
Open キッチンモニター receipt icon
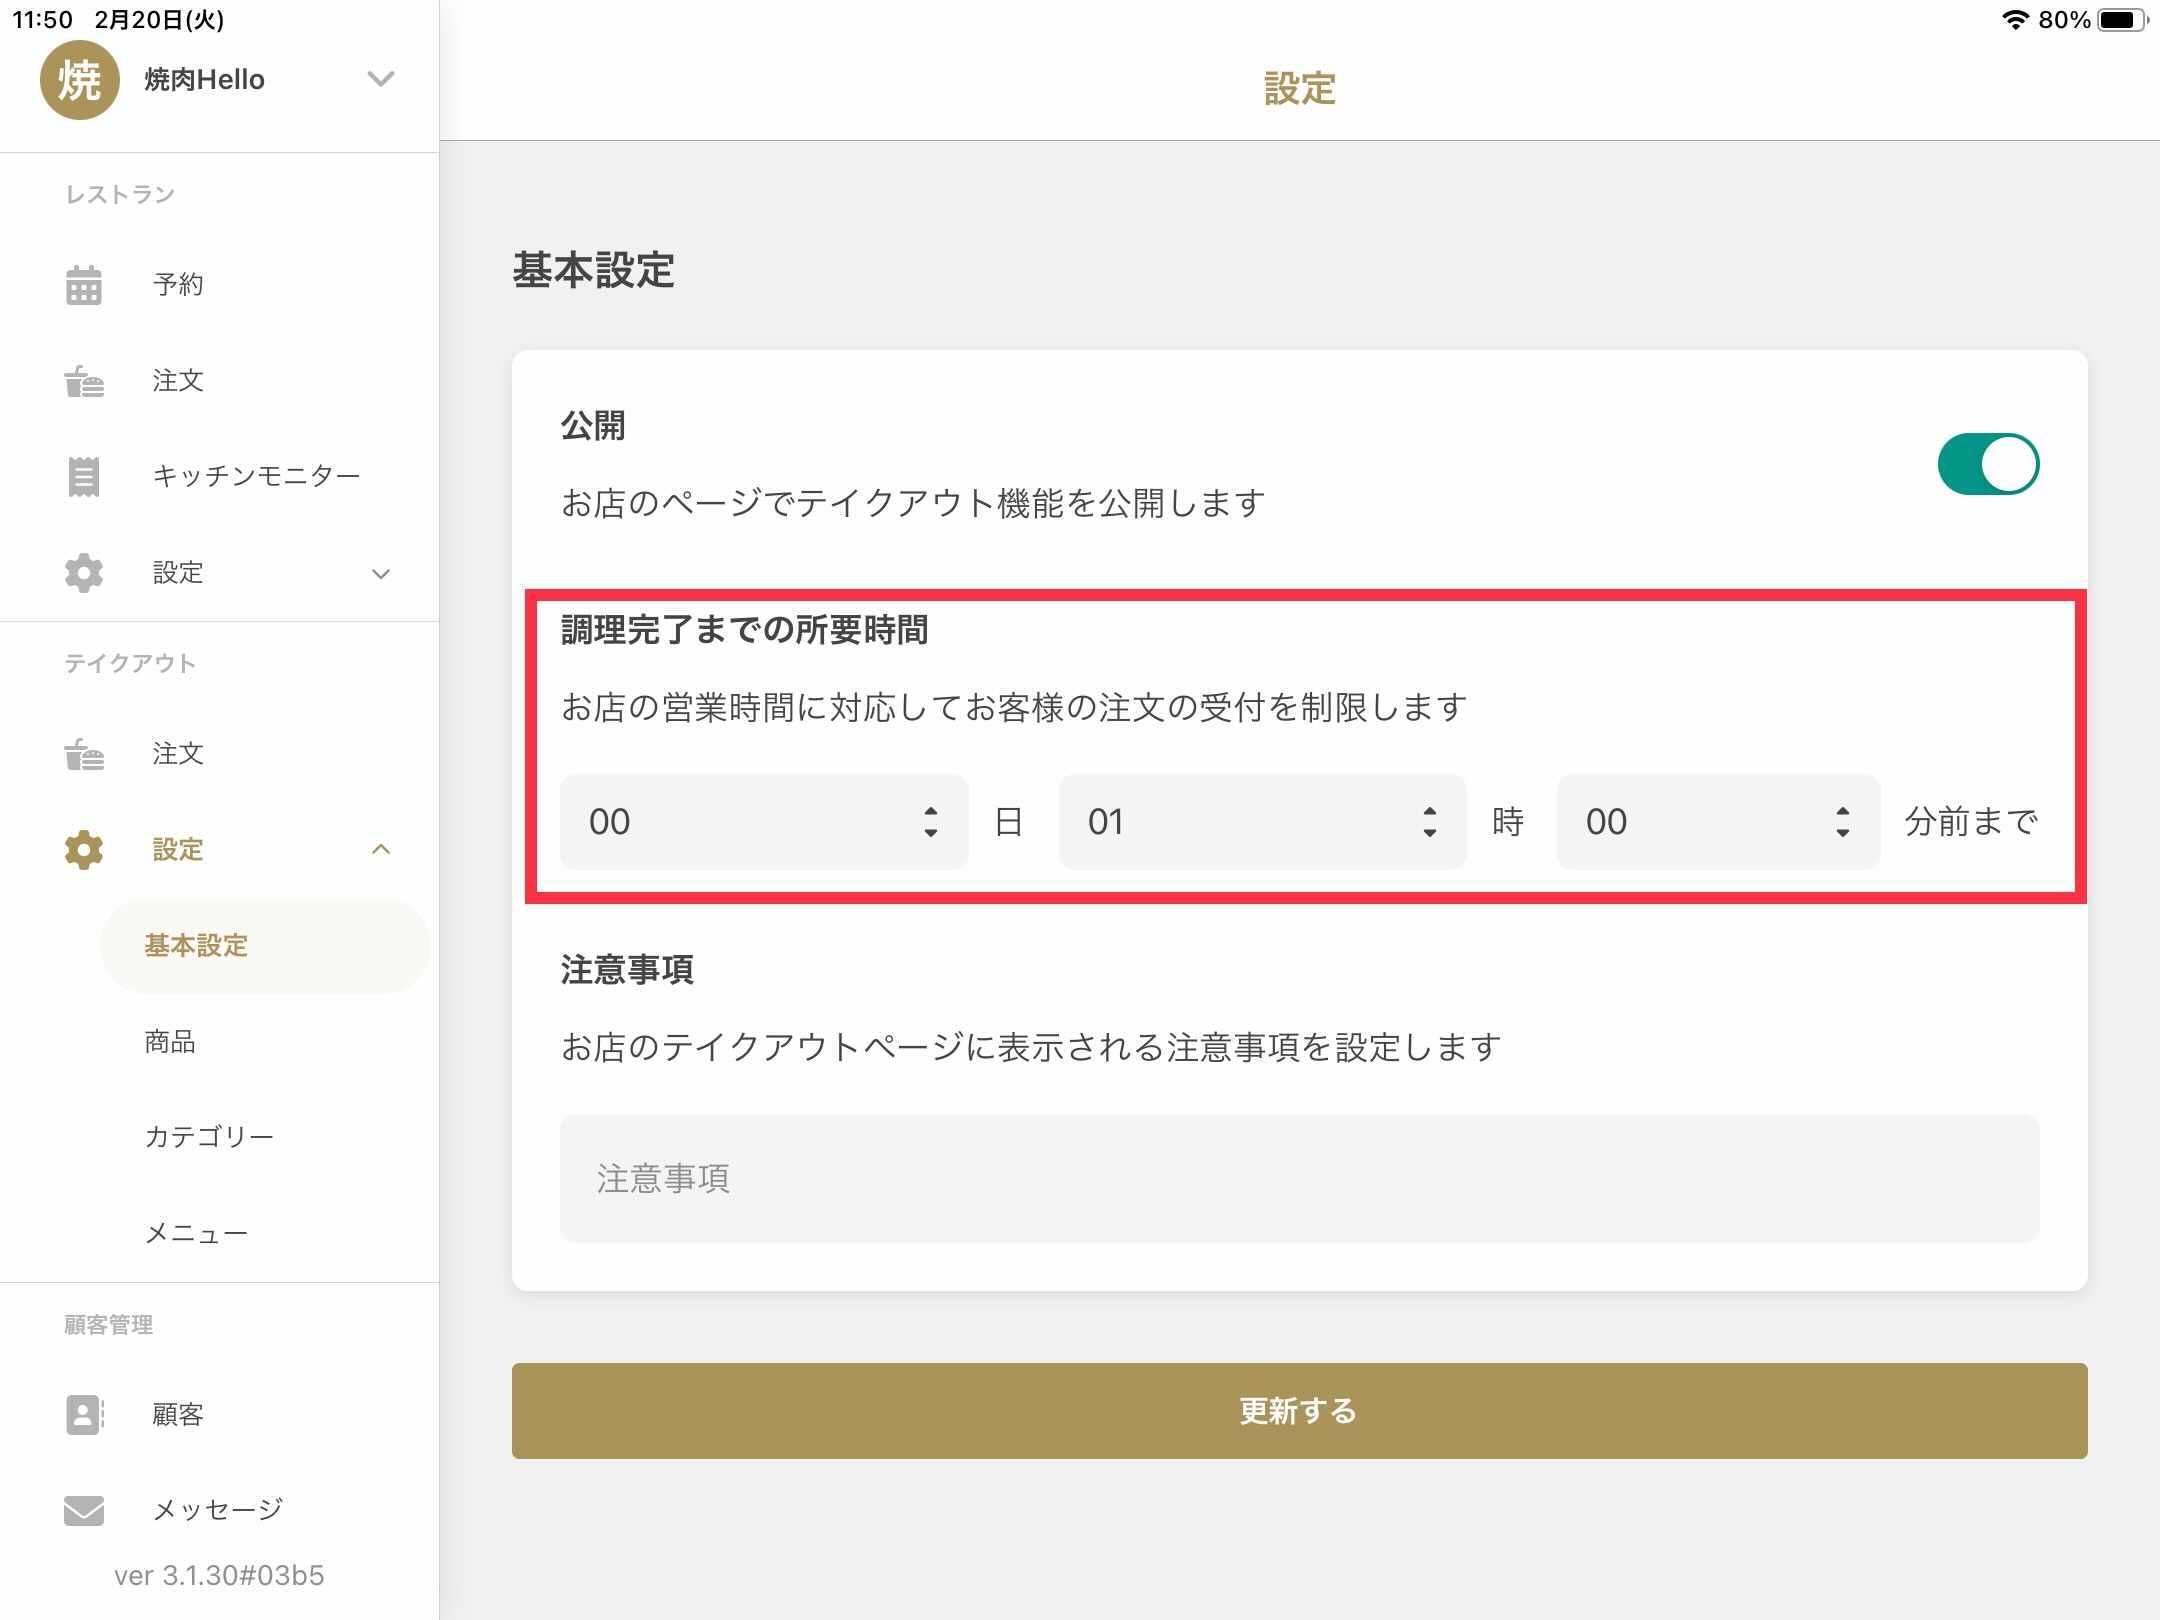(84, 476)
